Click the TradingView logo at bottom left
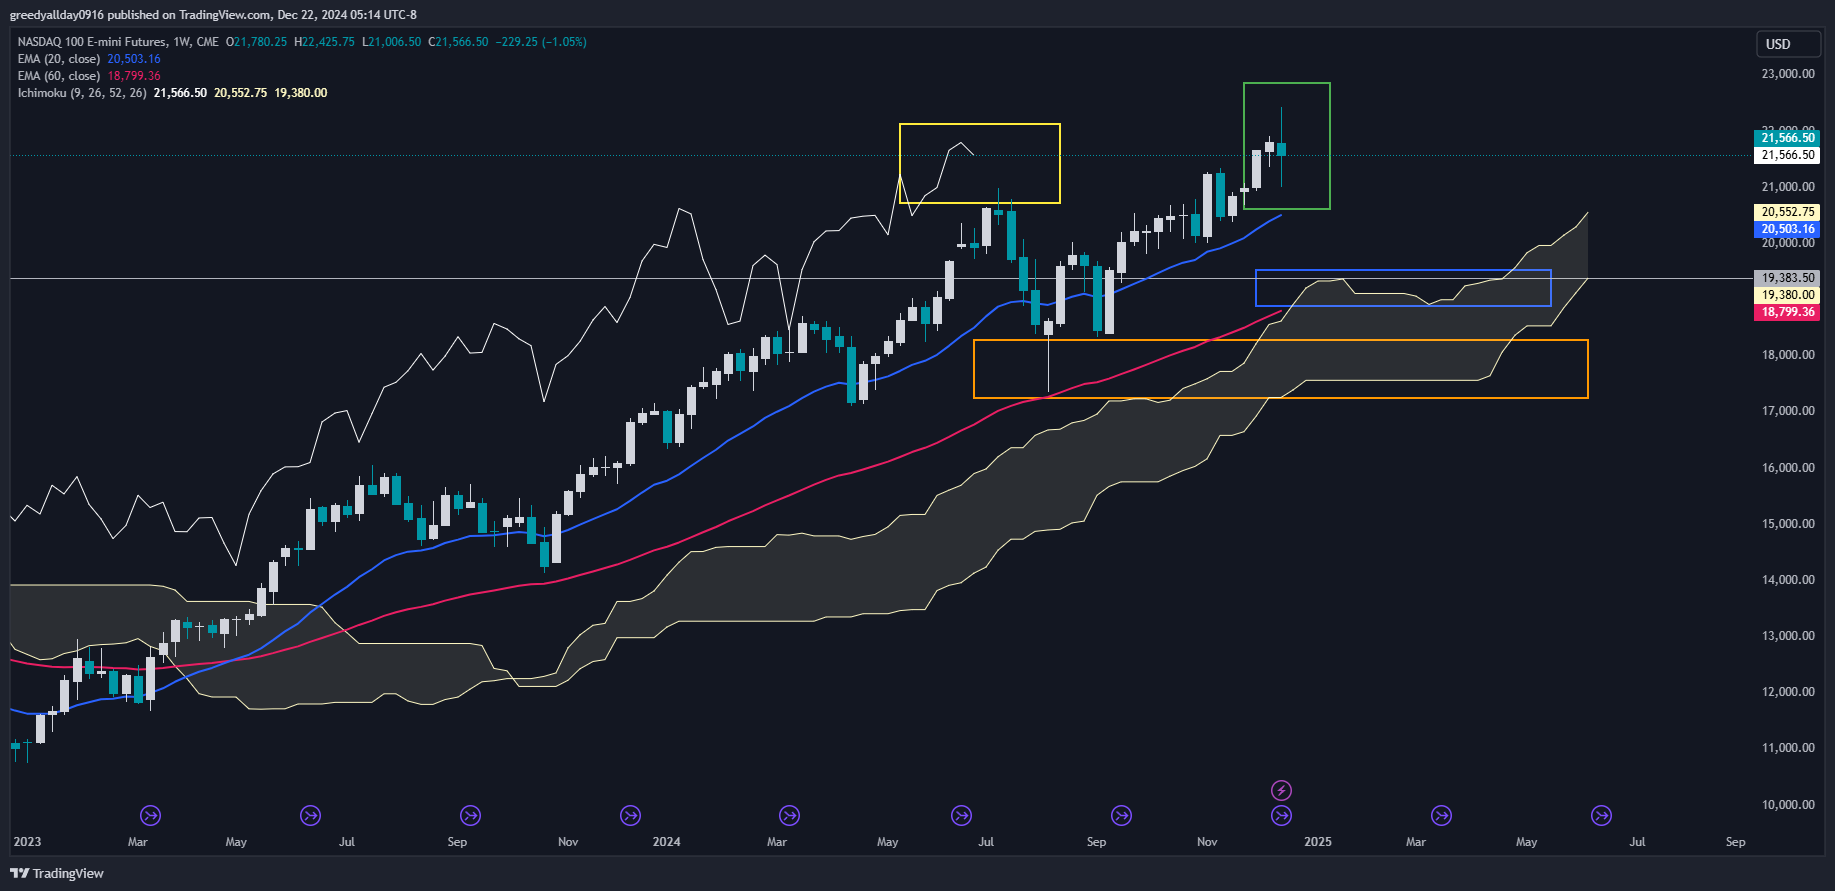 tap(57, 873)
